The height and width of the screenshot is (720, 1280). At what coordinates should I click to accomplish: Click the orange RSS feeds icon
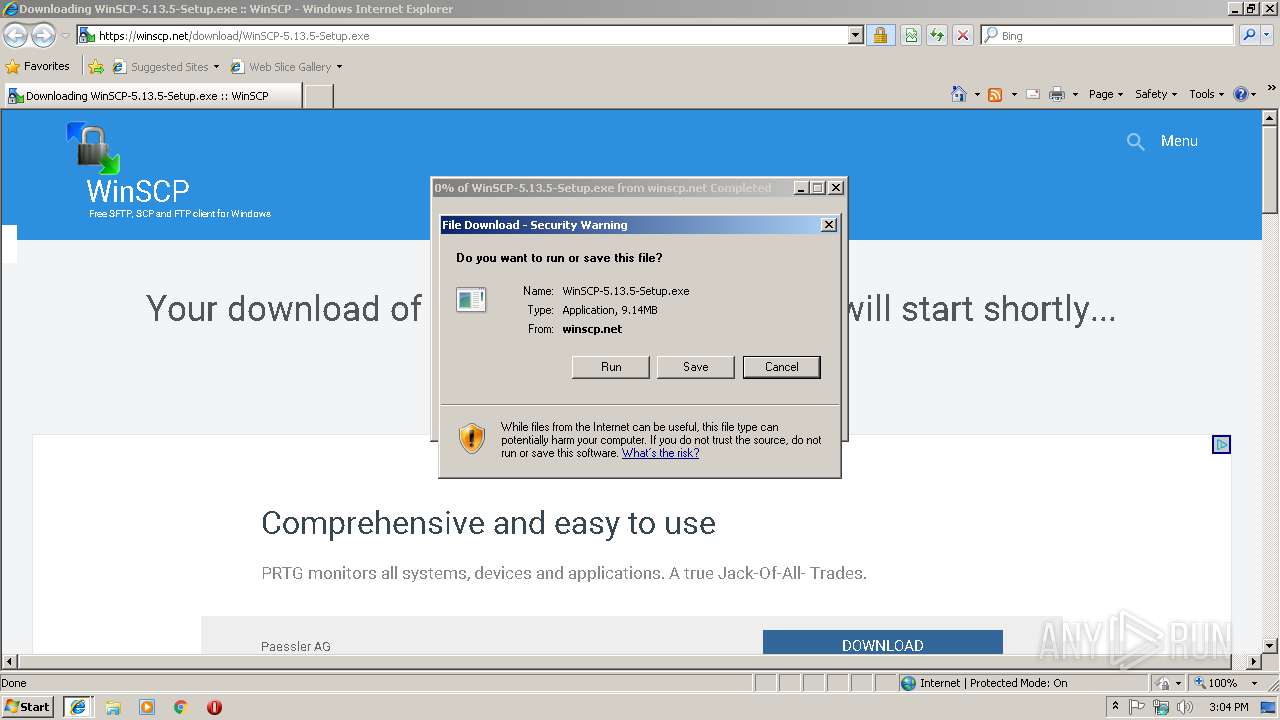(x=995, y=94)
